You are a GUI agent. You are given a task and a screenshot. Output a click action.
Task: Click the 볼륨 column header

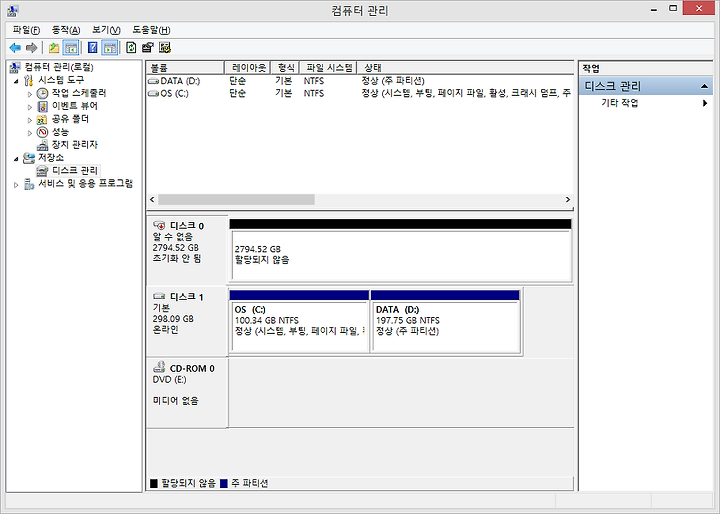click(x=185, y=68)
